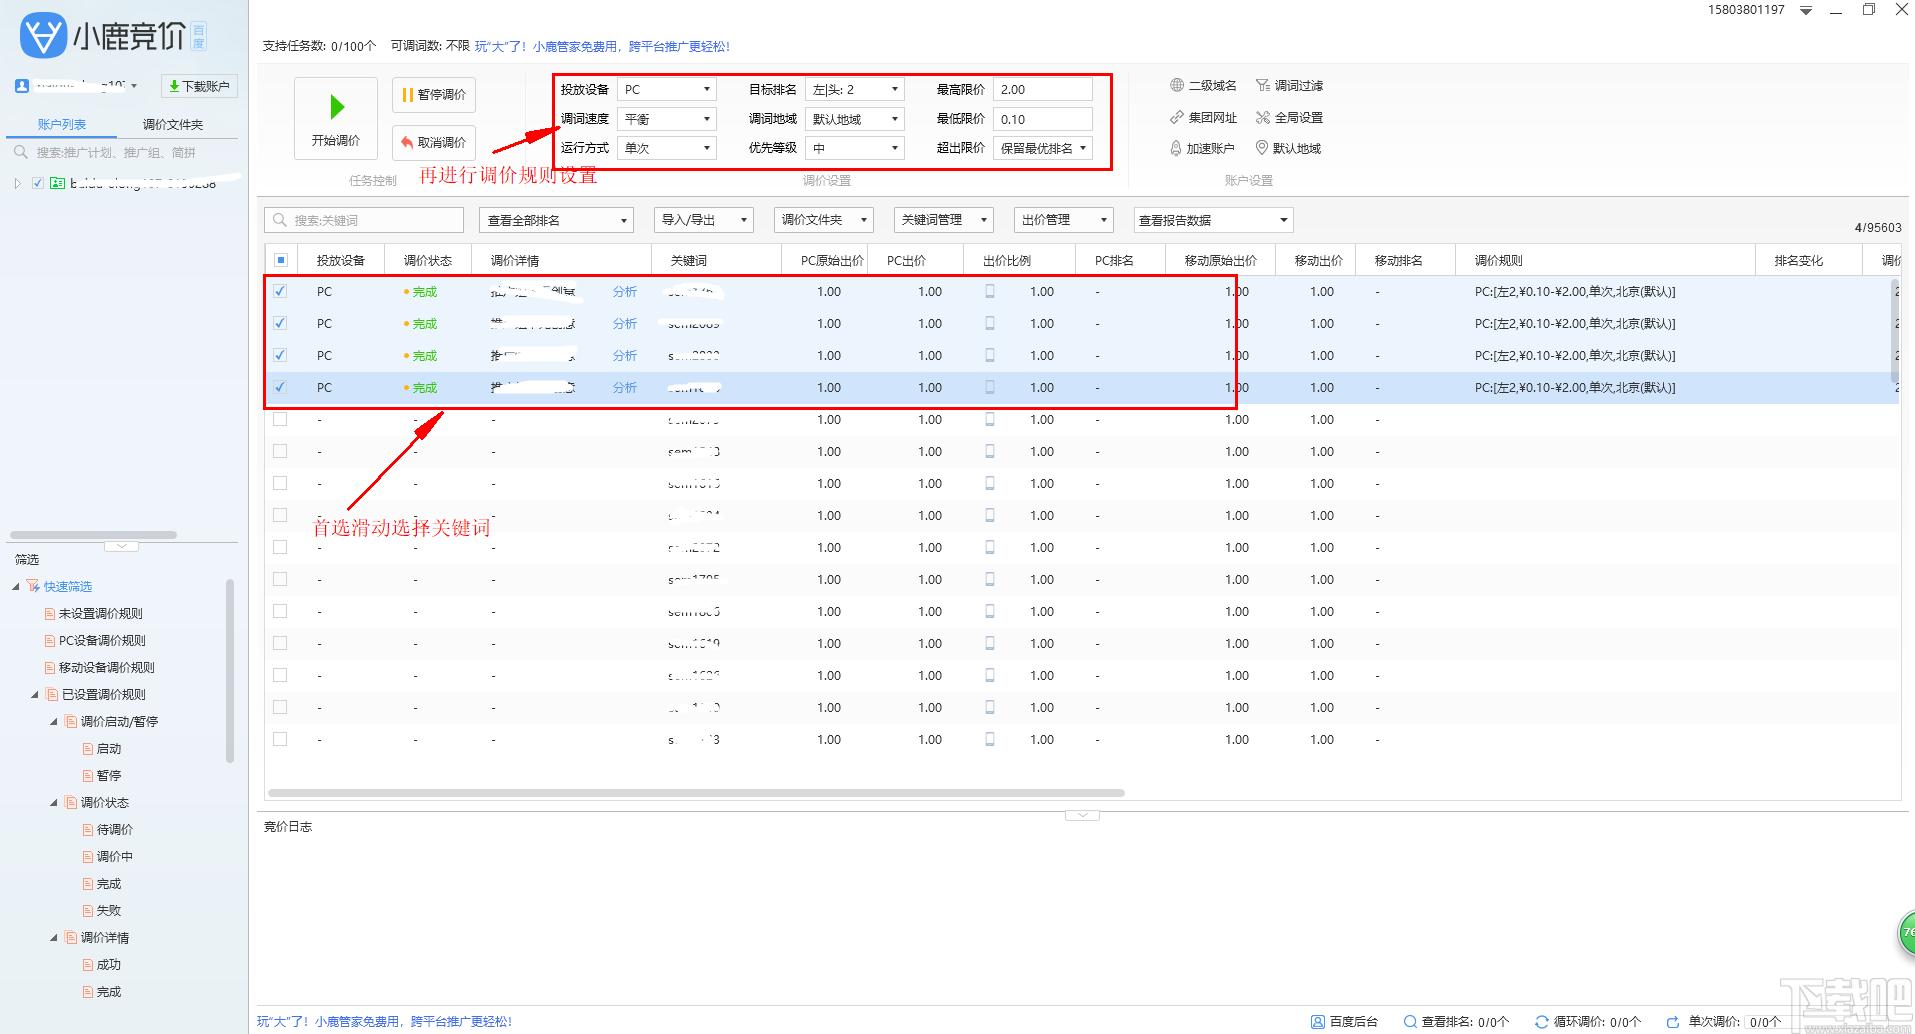Click the search icon in keyword search box

pyautogui.click(x=278, y=220)
